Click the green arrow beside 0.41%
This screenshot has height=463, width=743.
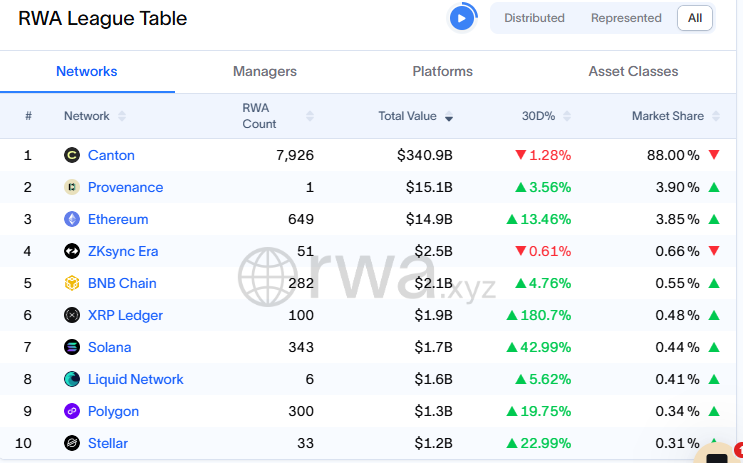point(714,379)
